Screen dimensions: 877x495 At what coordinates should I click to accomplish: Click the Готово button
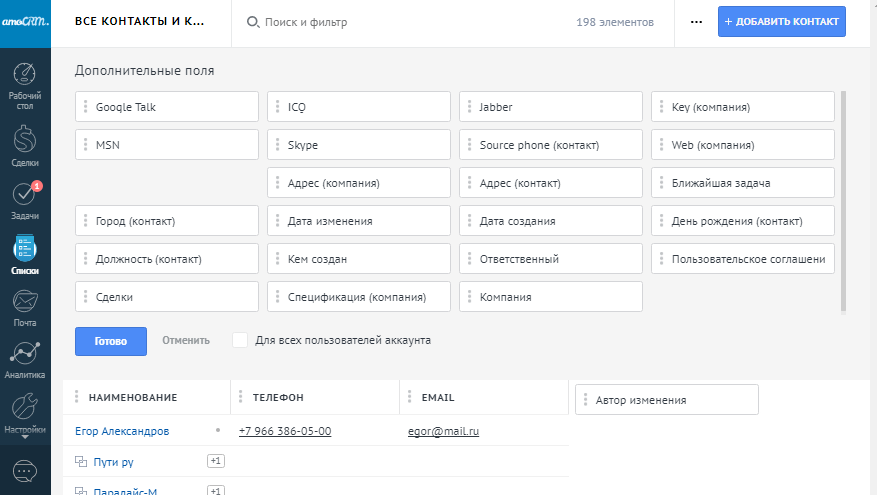coord(111,341)
